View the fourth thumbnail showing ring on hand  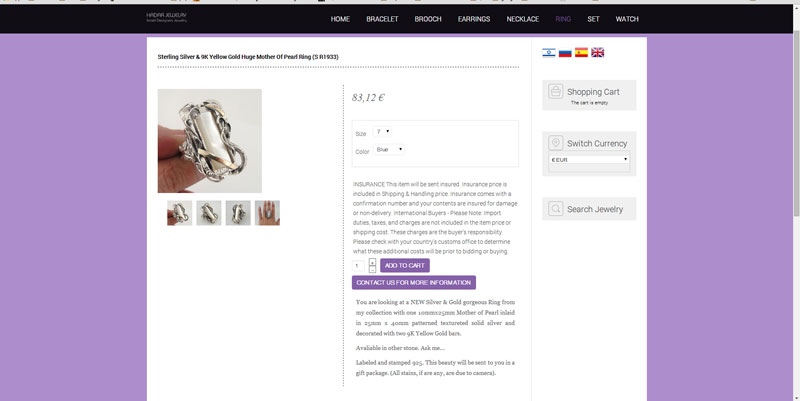tap(267, 212)
